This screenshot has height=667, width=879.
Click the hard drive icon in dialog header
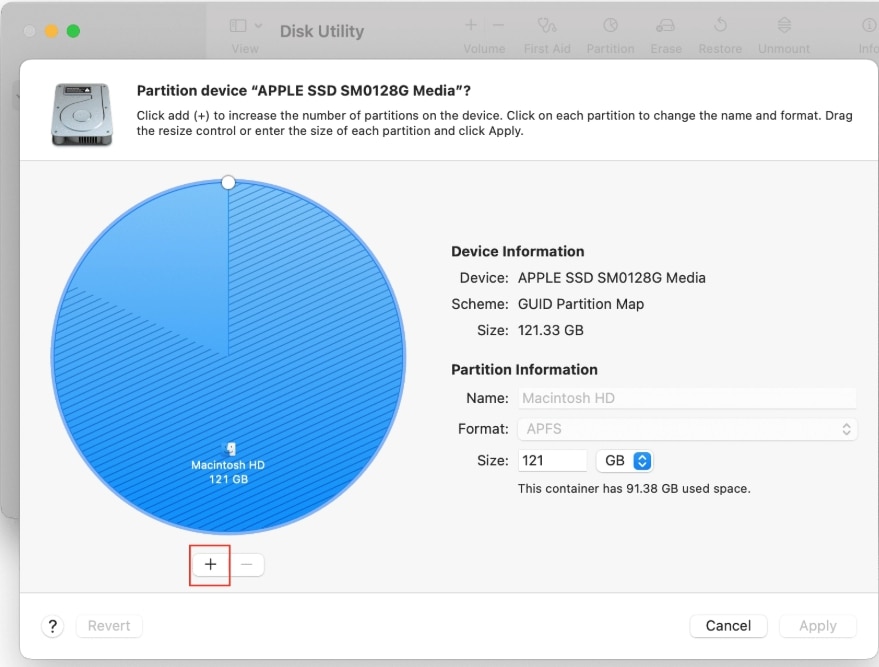(82, 114)
